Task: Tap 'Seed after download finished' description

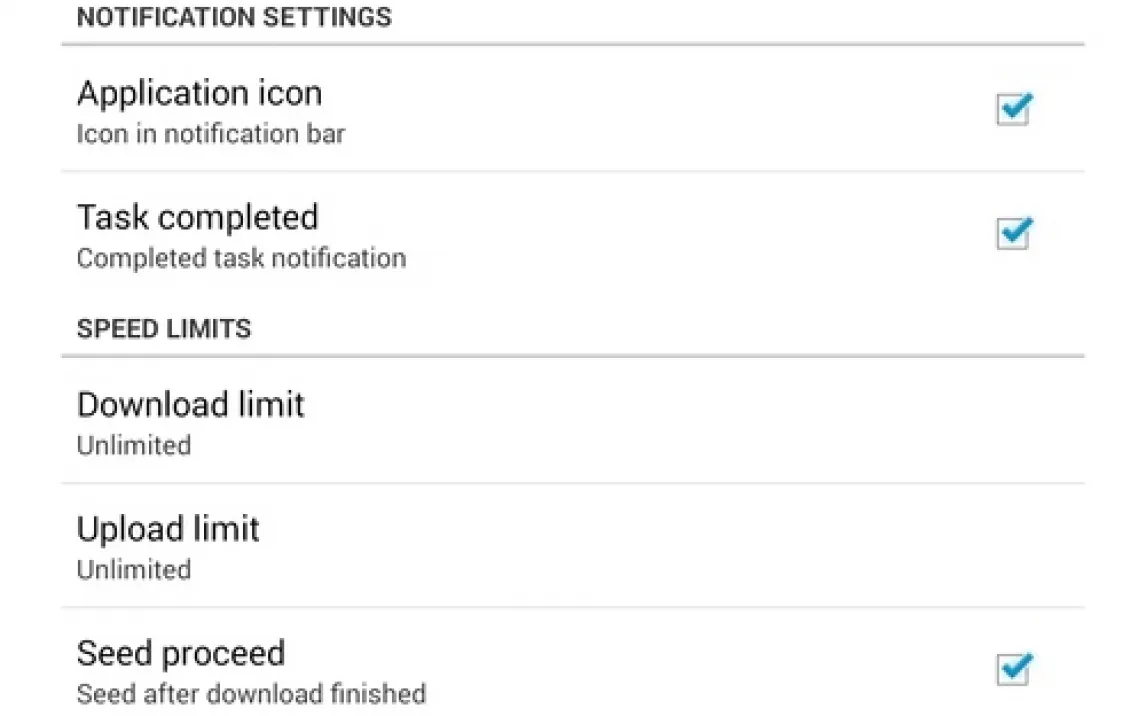Action: coord(251,694)
